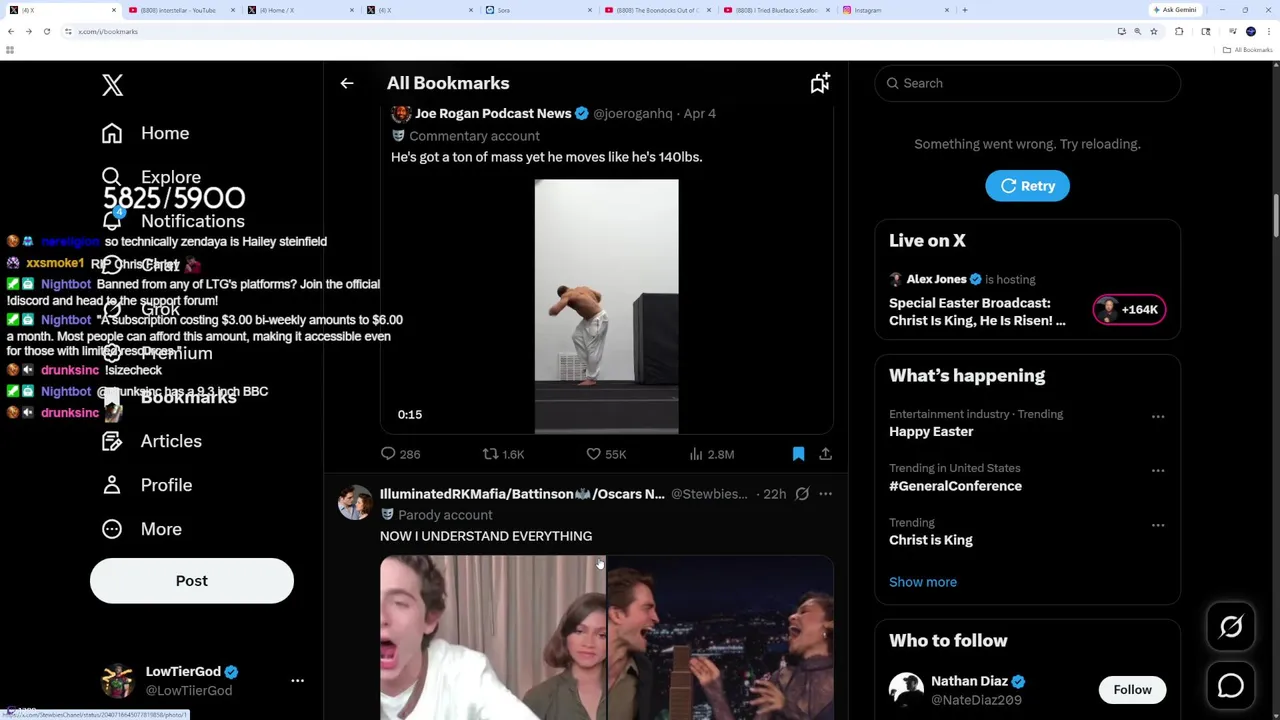Open Home in the X sidebar

coord(145,133)
